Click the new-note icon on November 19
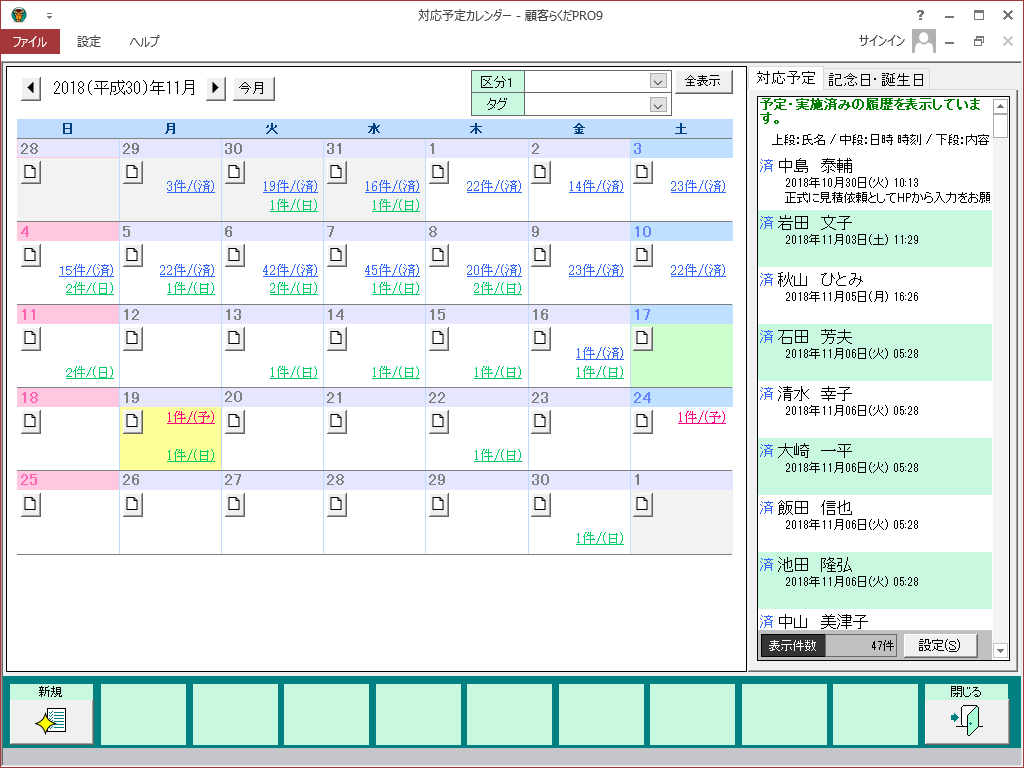Viewport: 1024px width, 768px height. click(x=132, y=421)
